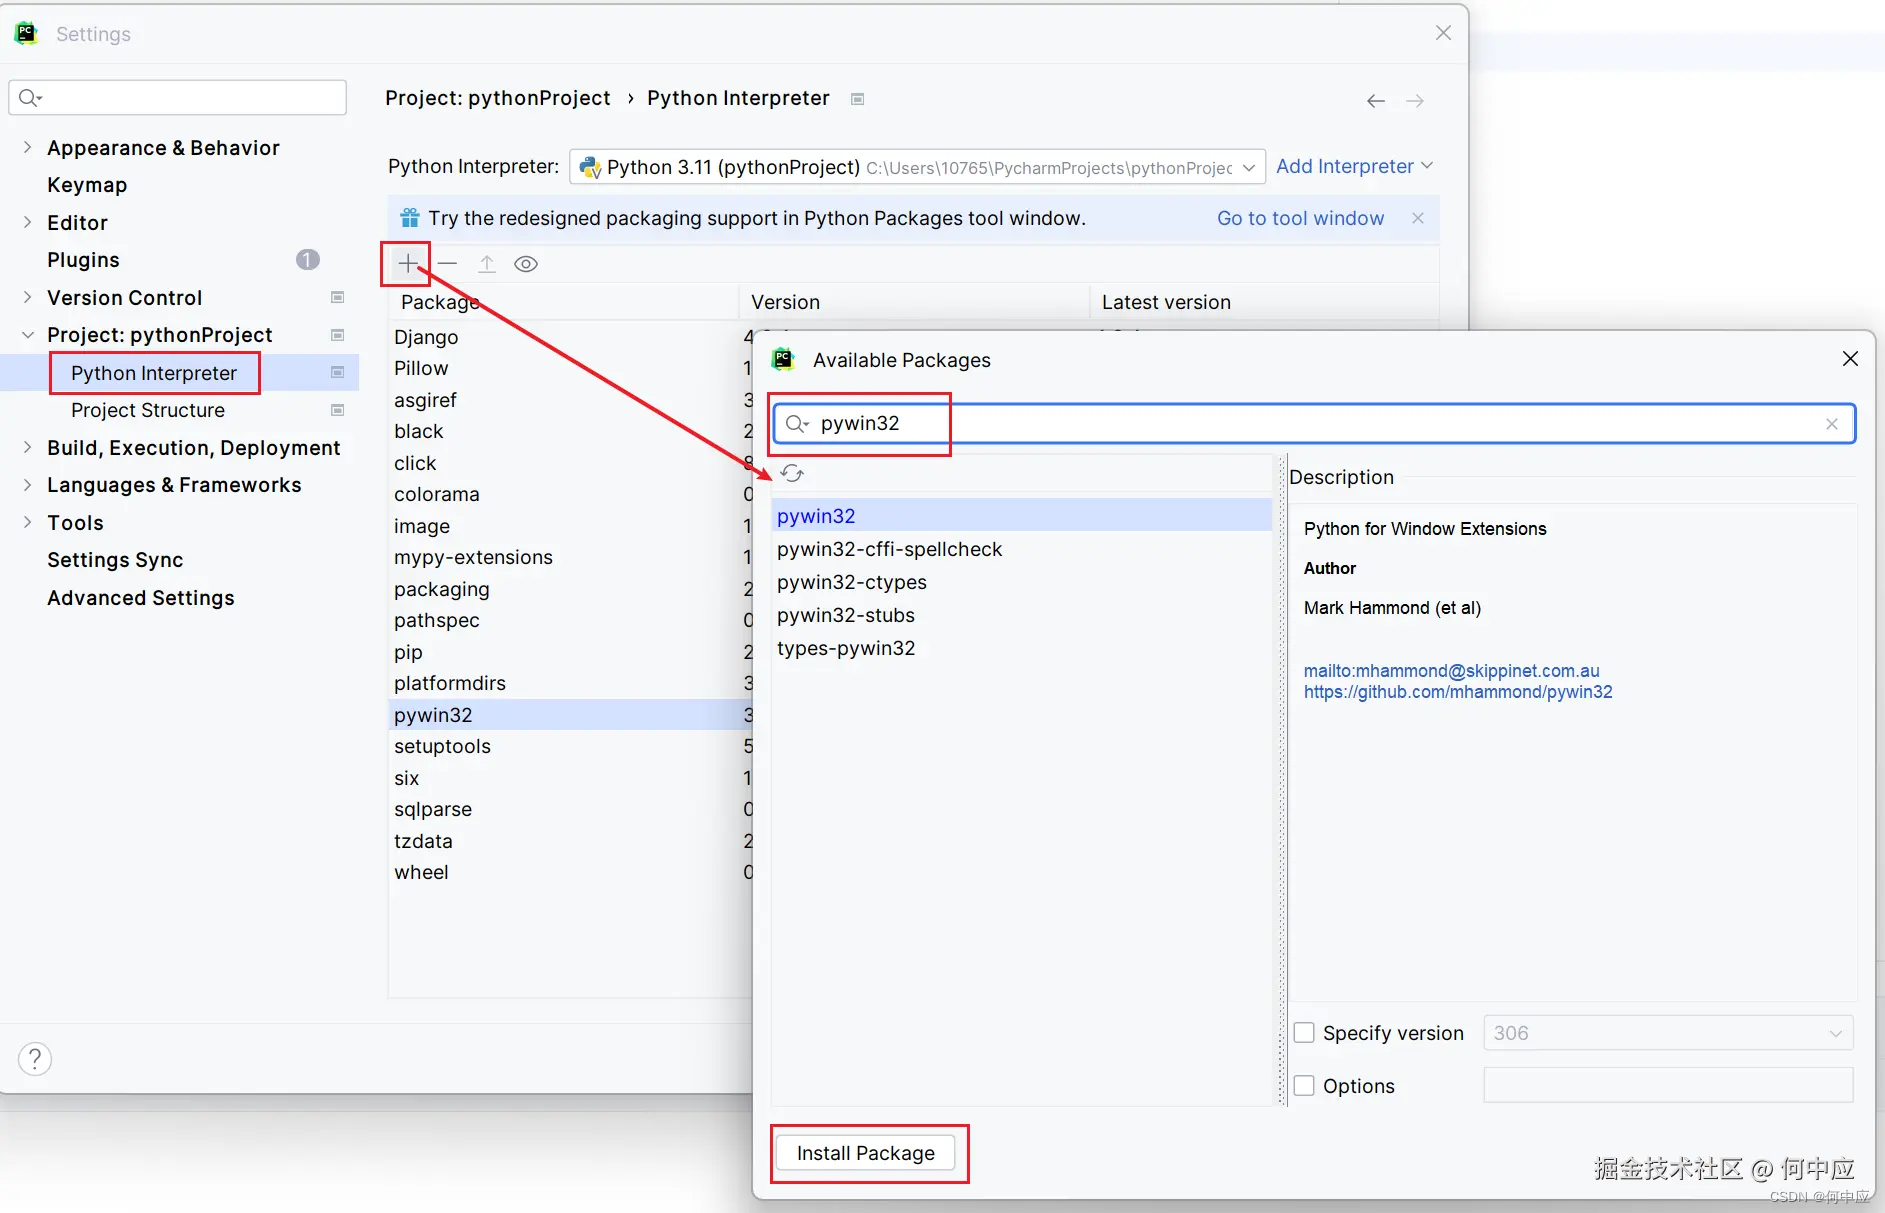Open the version 306 dropdown
Image resolution: width=1885 pixels, height=1213 pixels.
point(1668,1033)
